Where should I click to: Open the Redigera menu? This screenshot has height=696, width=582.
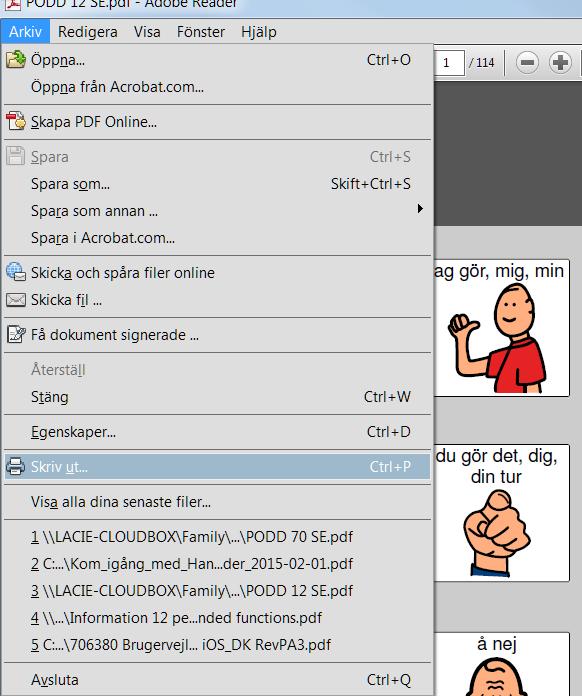87,32
